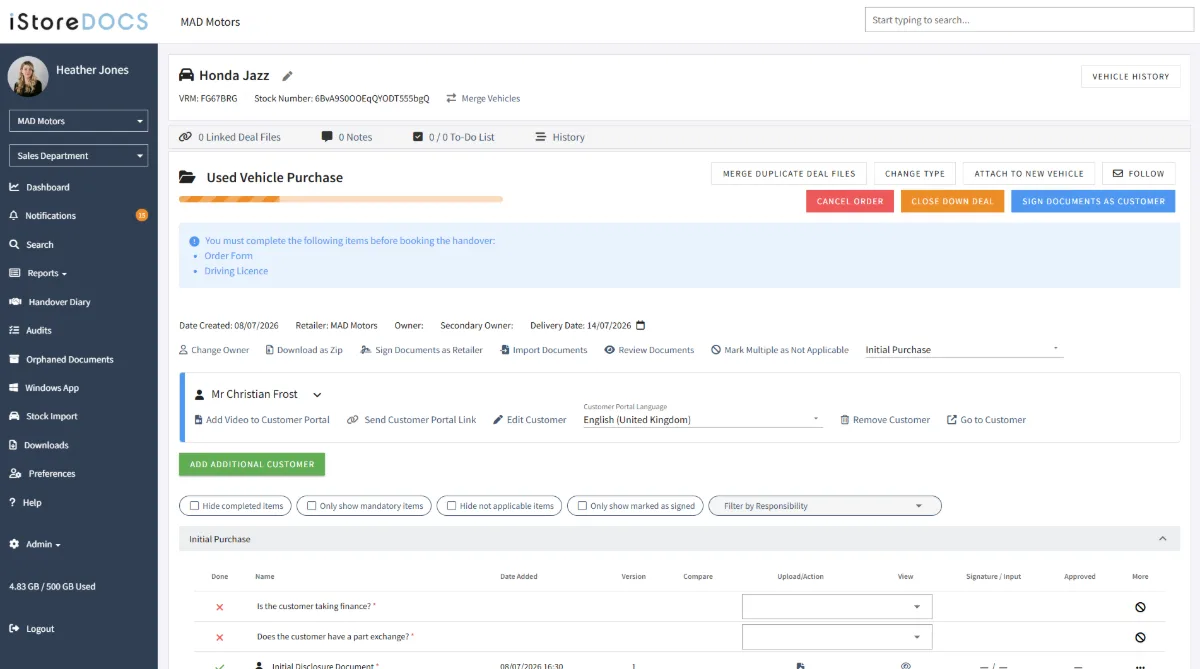
Task: Click Mark Multiple as Not Applicable
Action: [x=780, y=350]
